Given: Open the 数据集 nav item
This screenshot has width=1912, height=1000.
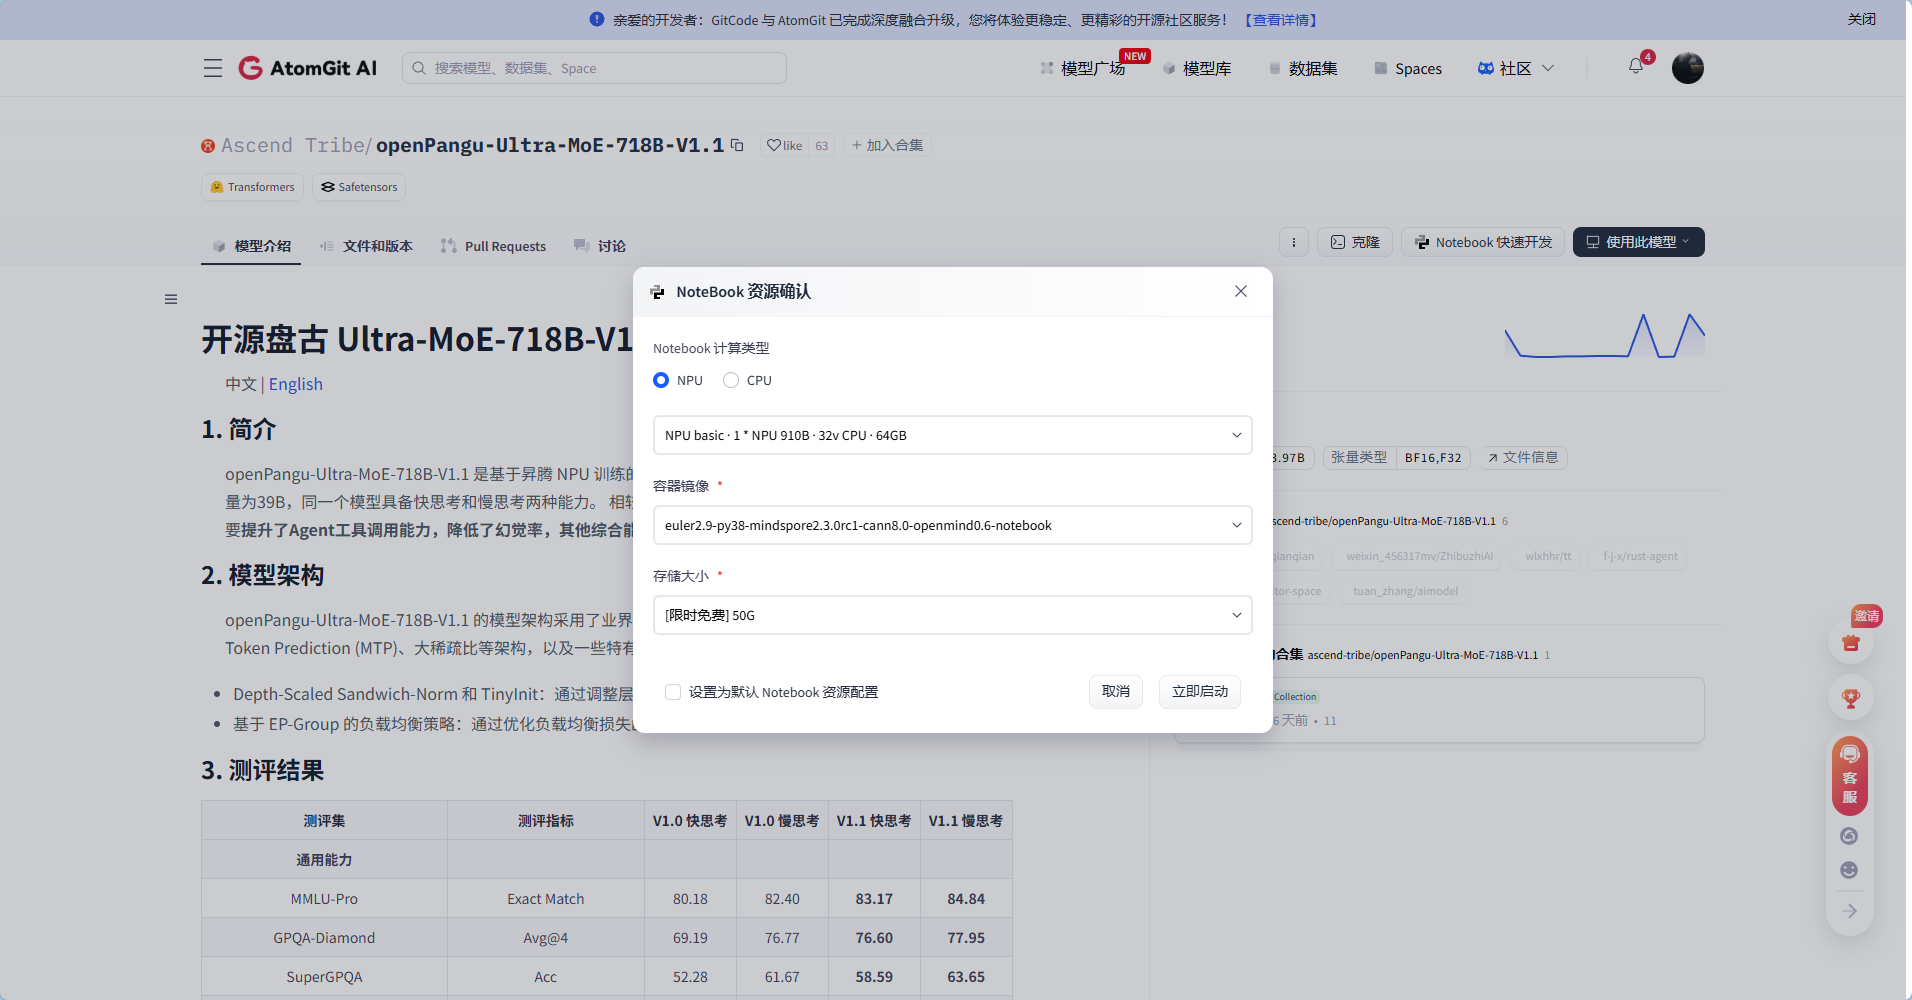Looking at the screenshot, I should 1303,68.
